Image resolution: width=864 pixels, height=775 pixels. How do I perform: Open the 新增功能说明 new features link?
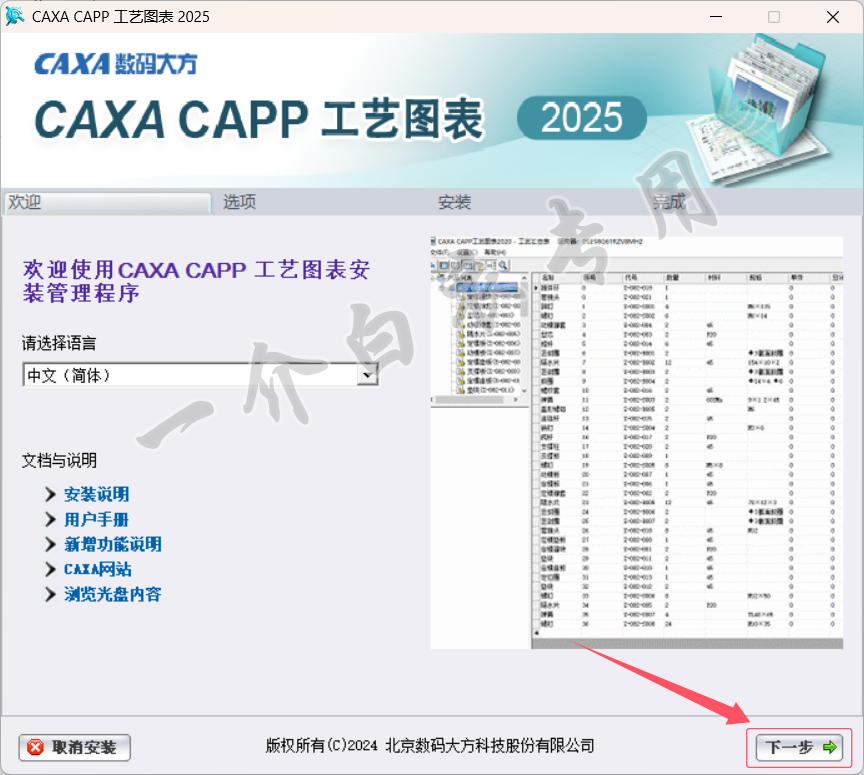pyautogui.click(x=112, y=544)
